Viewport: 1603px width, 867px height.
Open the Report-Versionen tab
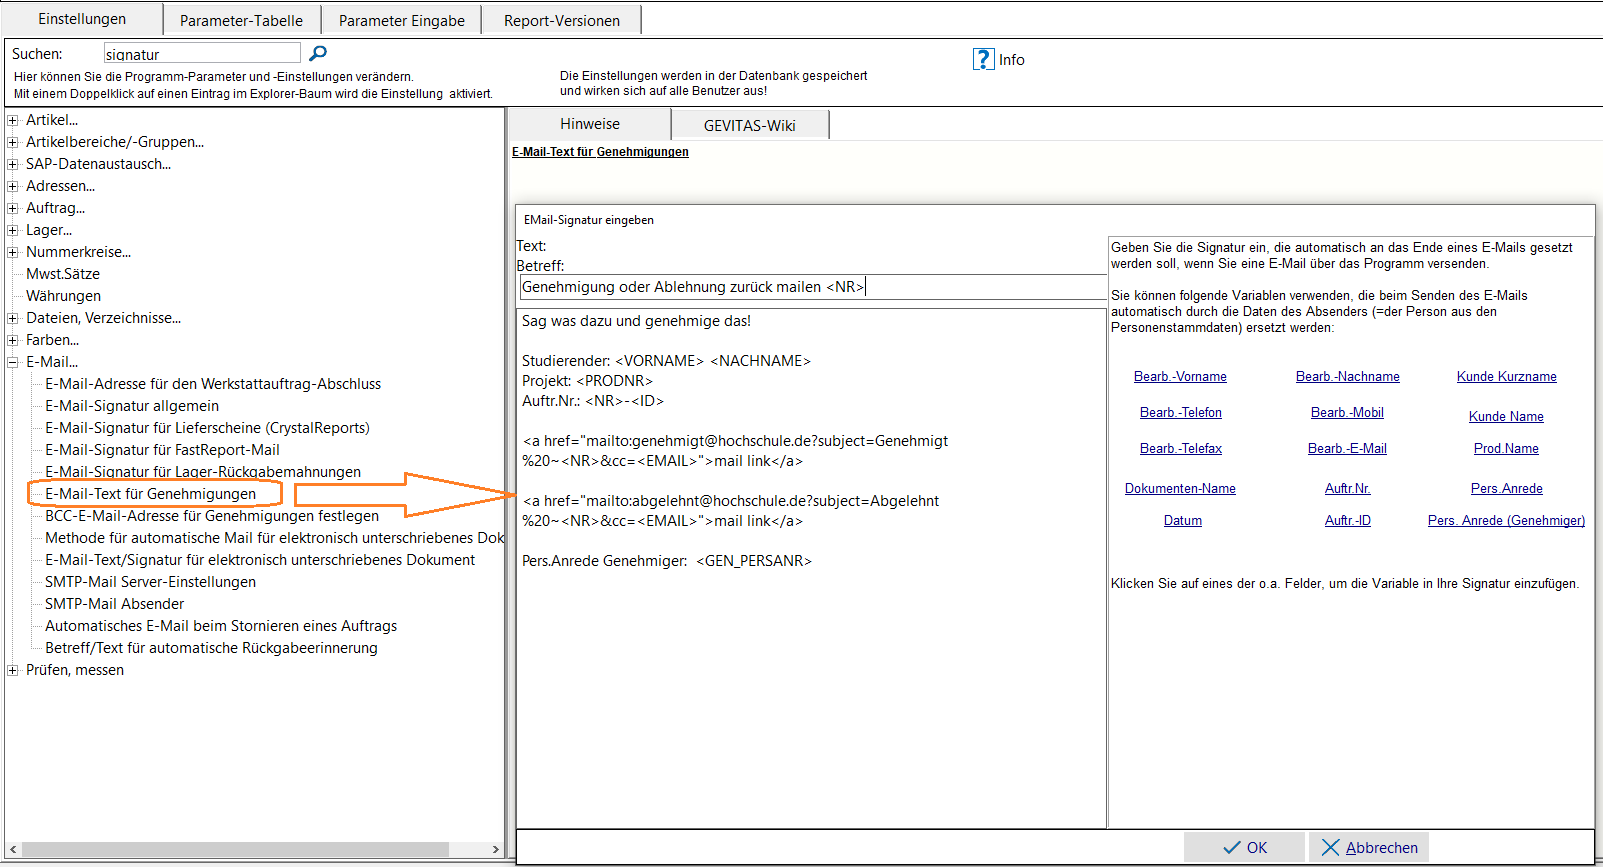(x=562, y=20)
